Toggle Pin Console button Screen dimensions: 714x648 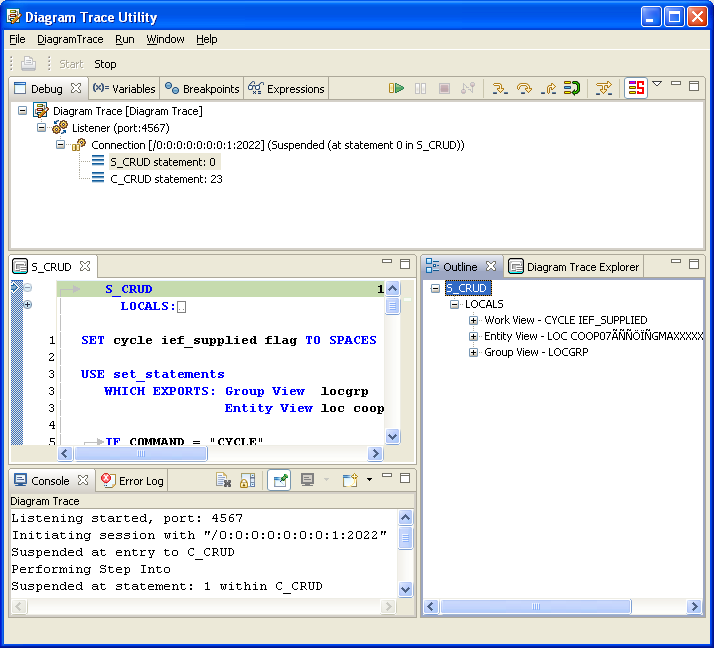pyautogui.click(x=279, y=481)
